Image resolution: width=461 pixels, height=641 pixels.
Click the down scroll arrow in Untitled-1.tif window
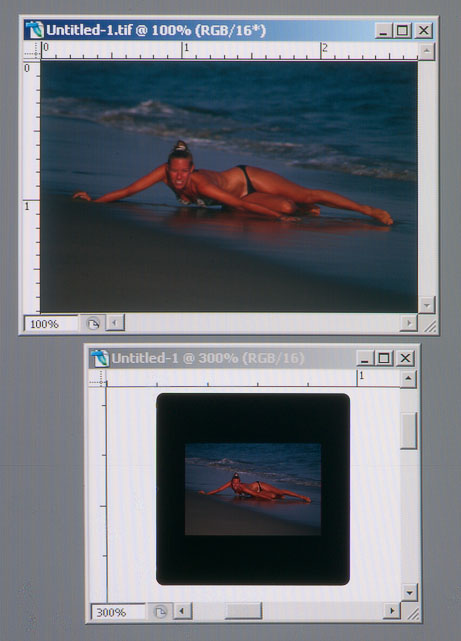point(426,305)
